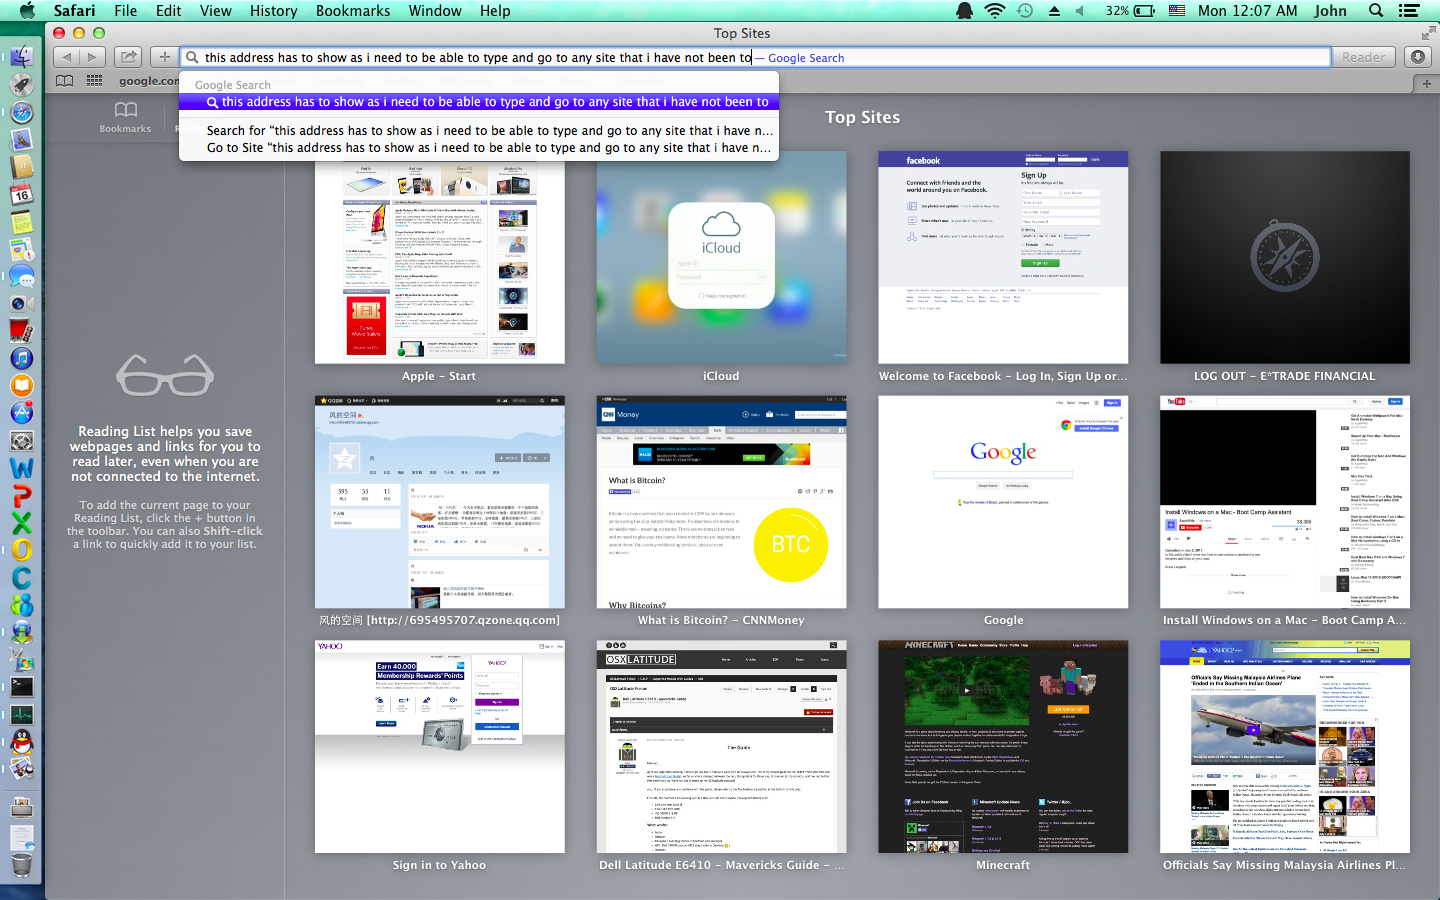This screenshot has width=1440, height=900.
Task: Open Launchpad rocket icon in Dock
Action: coord(21,85)
